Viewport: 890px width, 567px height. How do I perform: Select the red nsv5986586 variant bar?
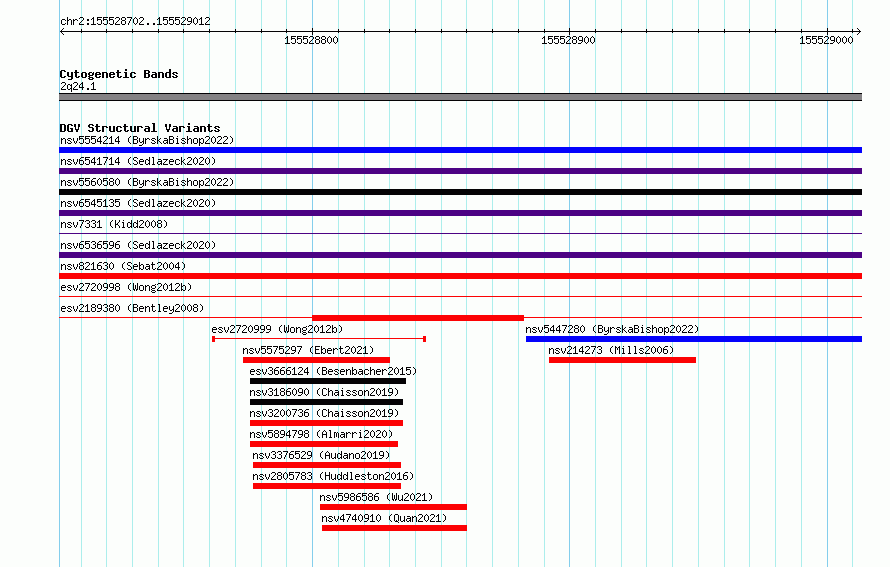pyautogui.click(x=393, y=507)
